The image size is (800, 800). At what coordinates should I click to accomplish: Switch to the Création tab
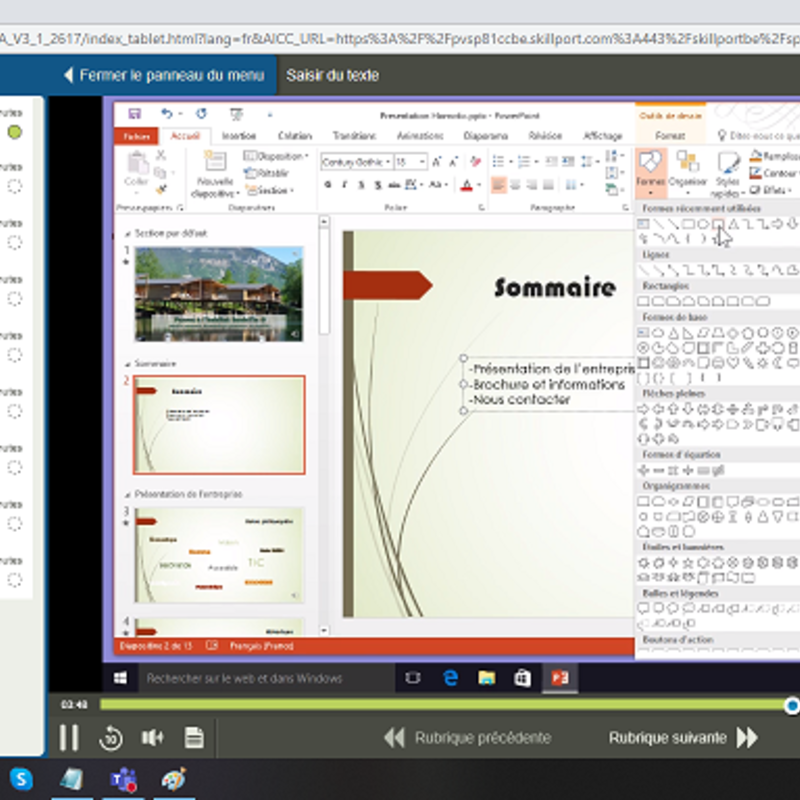[294, 136]
